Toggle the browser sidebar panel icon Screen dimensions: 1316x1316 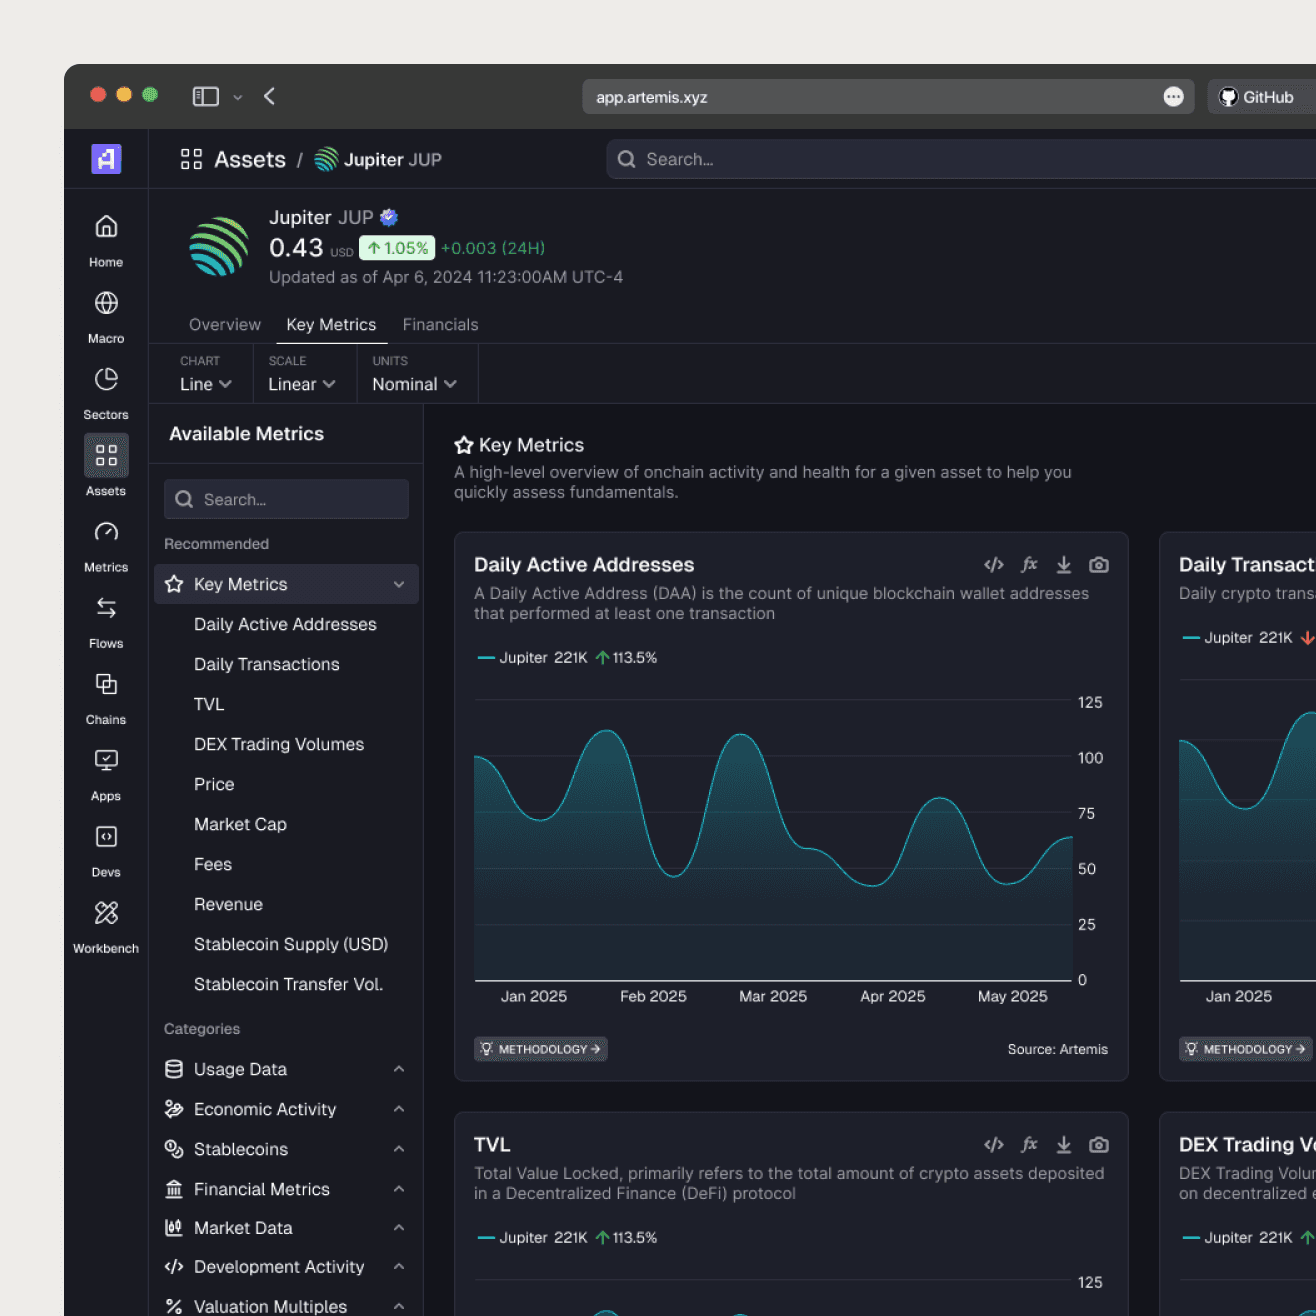click(x=206, y=96)
